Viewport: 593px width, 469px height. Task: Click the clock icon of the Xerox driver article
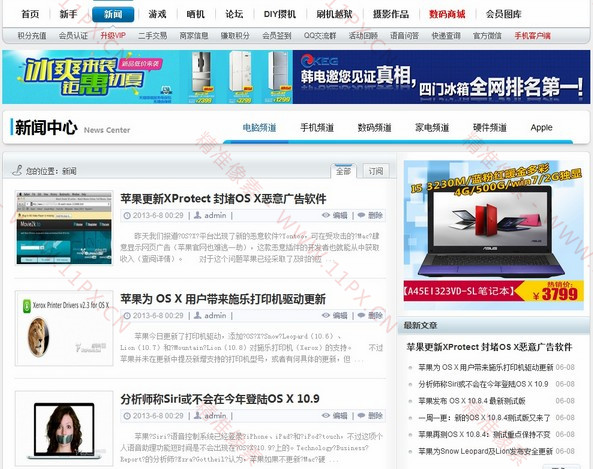tap(127, 316)
